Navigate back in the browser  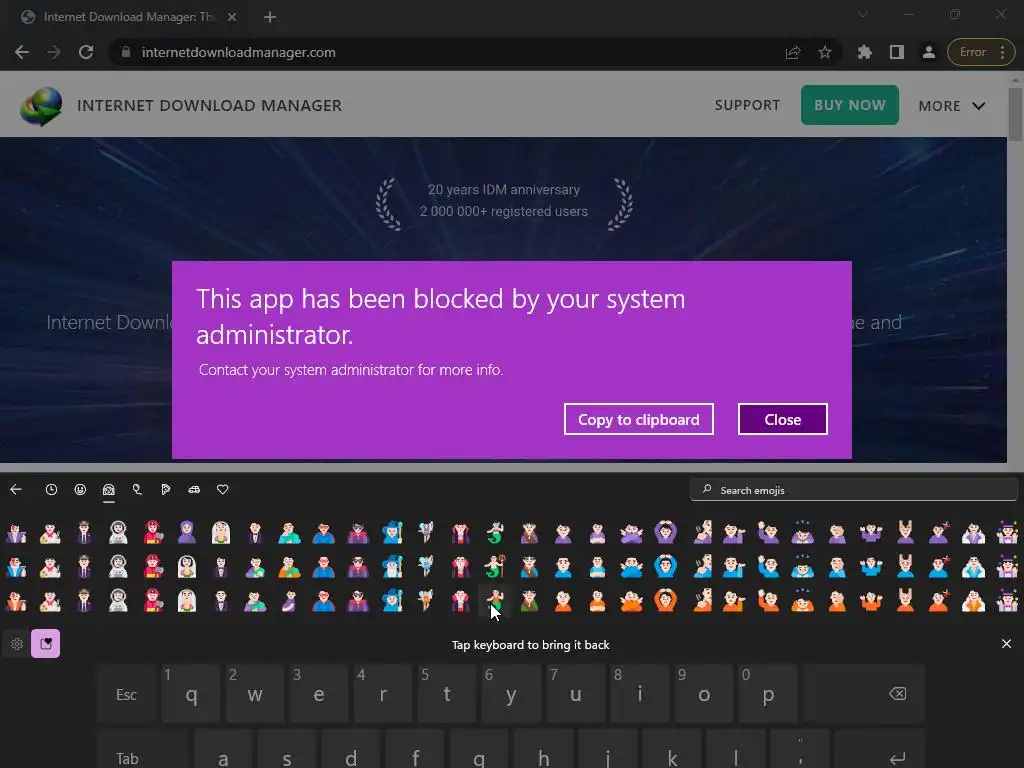coord(22,52)
